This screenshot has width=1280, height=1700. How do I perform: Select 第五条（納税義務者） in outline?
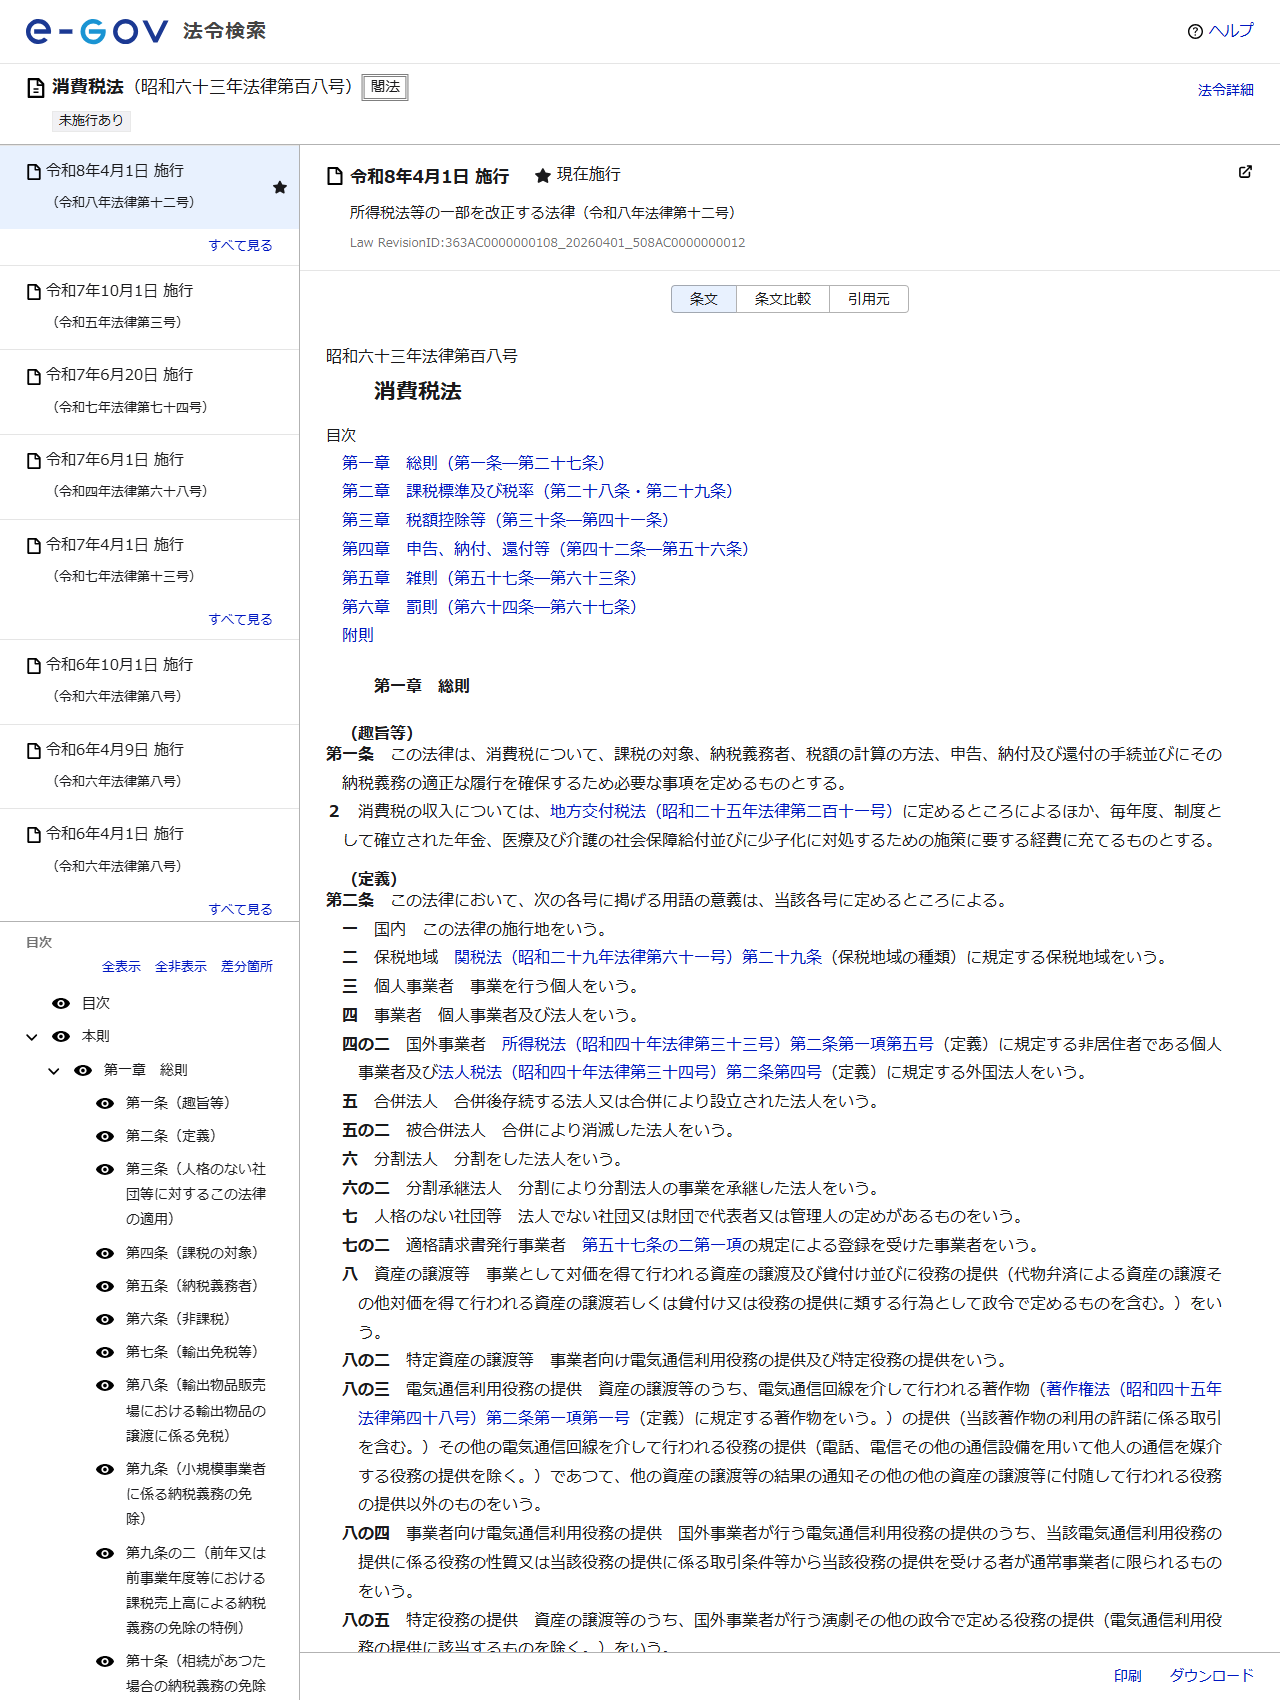191,1286
